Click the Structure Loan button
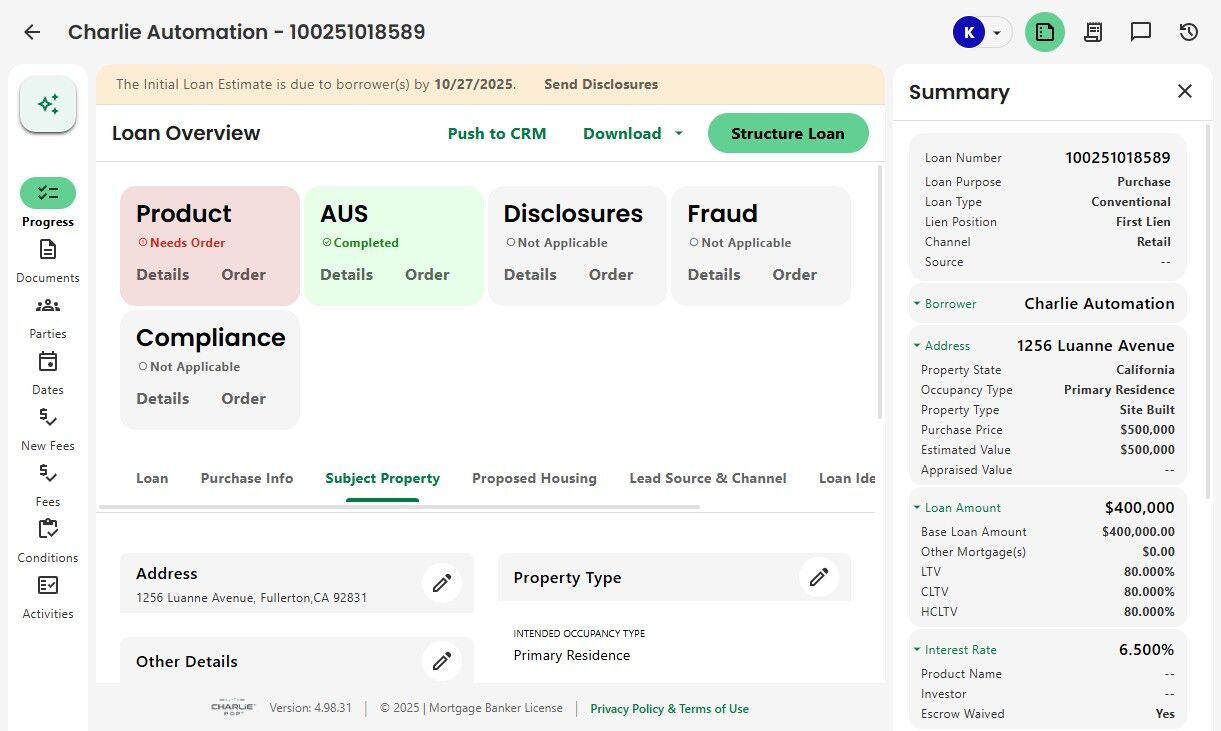The height and width of the screenshot is (731, 1221). (787, 134)
